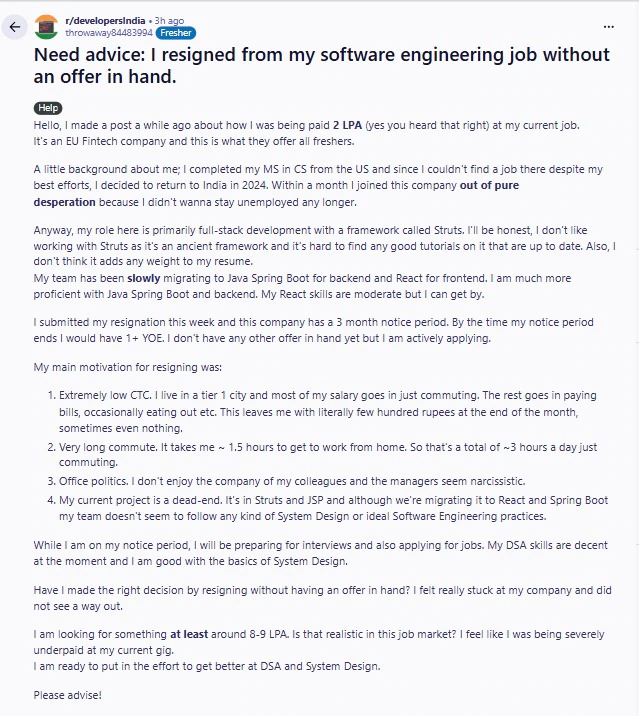Image resolution: width=639 pixels, height=716 pixels.
Task: Open the throwaway84483994 user profile
Action: pos(108,33)
